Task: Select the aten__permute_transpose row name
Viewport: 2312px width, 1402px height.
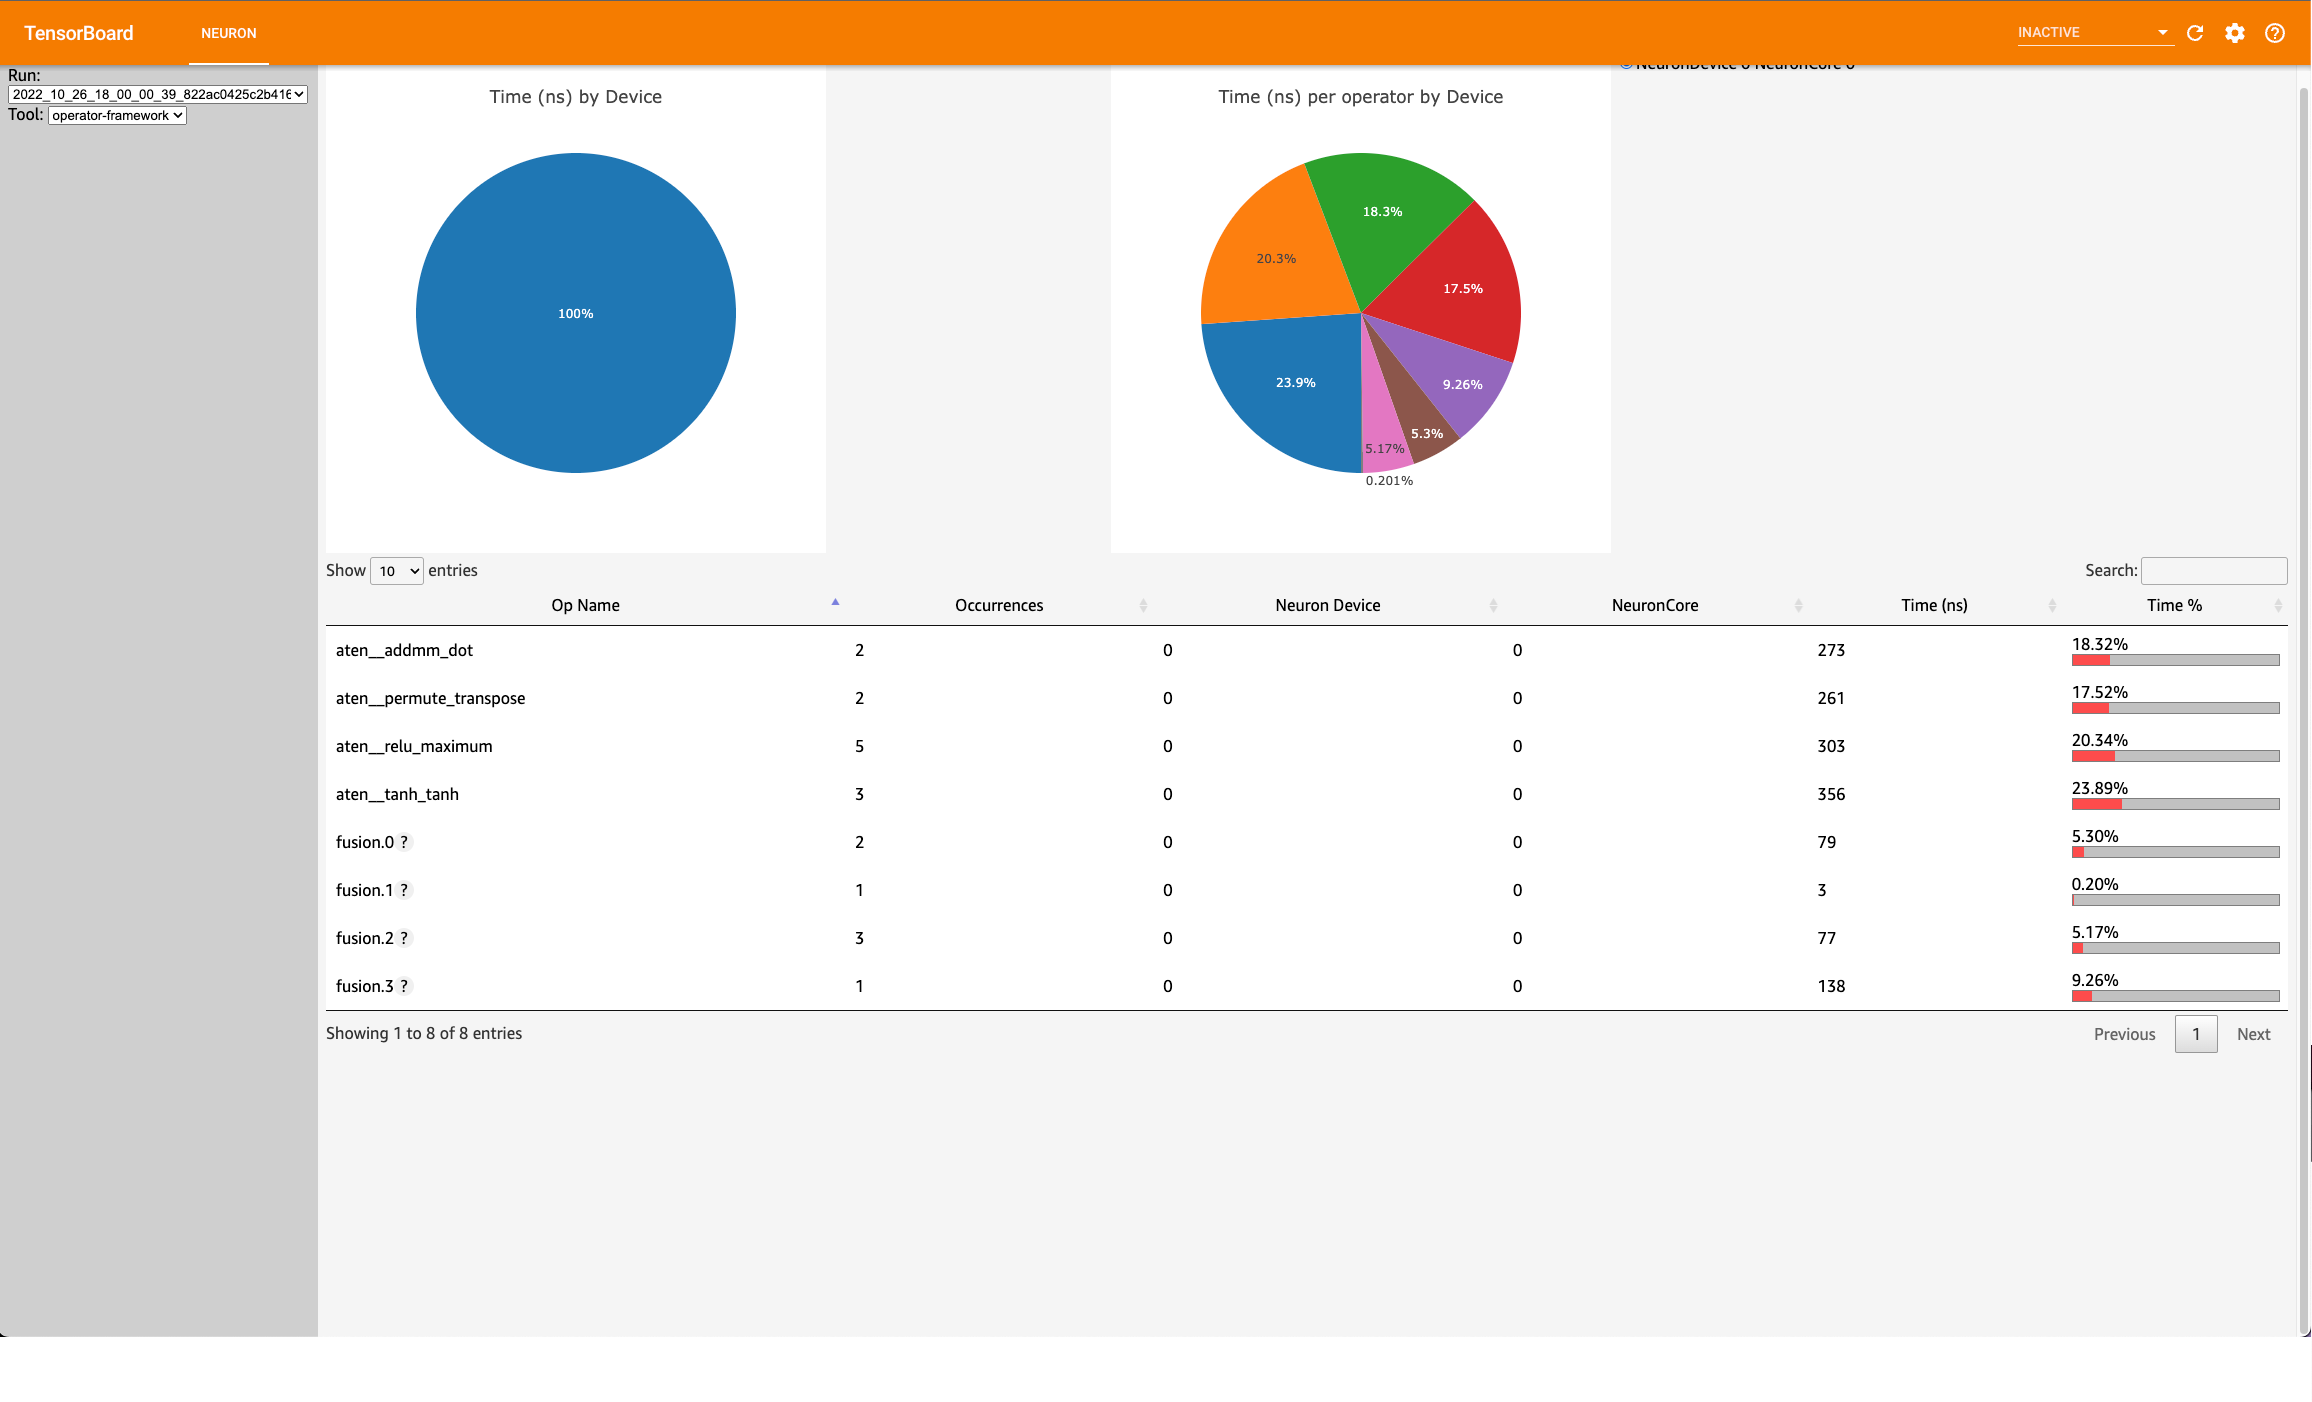Action: pyautogui.click(x=430, y=698)
